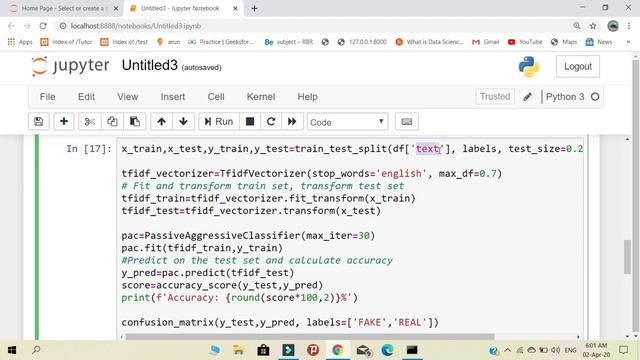
Task: Click the pencil edit mode icon
Action: 527,97
